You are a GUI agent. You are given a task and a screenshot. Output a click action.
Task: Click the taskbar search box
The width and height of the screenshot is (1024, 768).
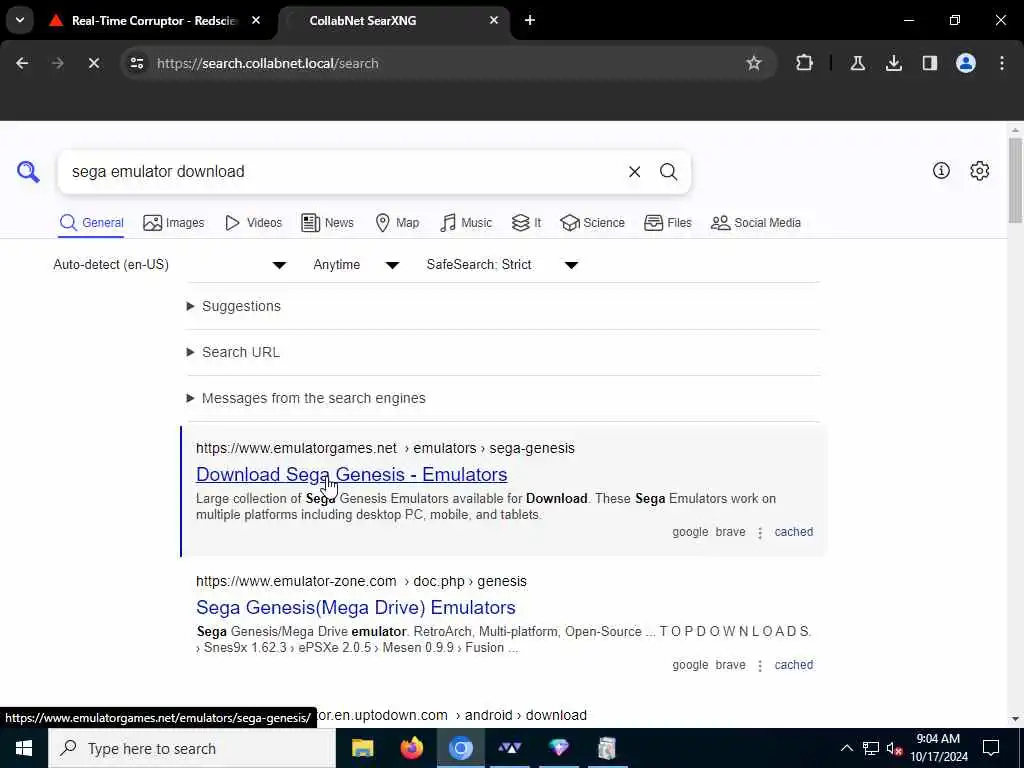192,748
